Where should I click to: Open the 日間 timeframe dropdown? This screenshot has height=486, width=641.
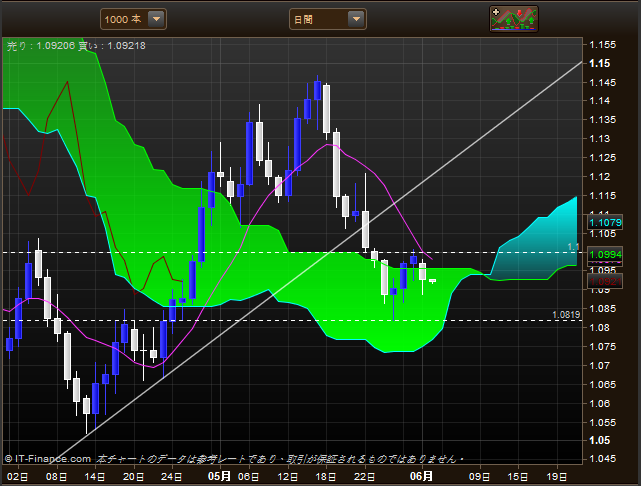click(x=328, y=19)
